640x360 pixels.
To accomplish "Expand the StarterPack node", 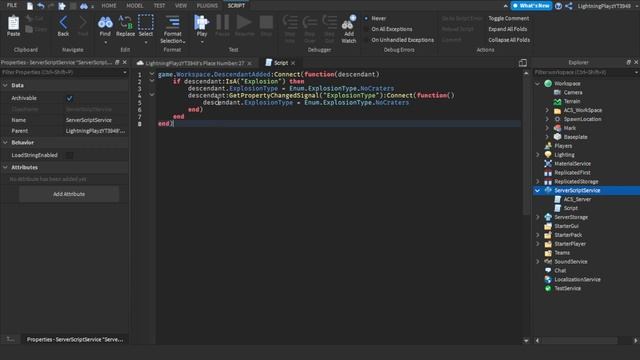I will (x=538, y=235).
